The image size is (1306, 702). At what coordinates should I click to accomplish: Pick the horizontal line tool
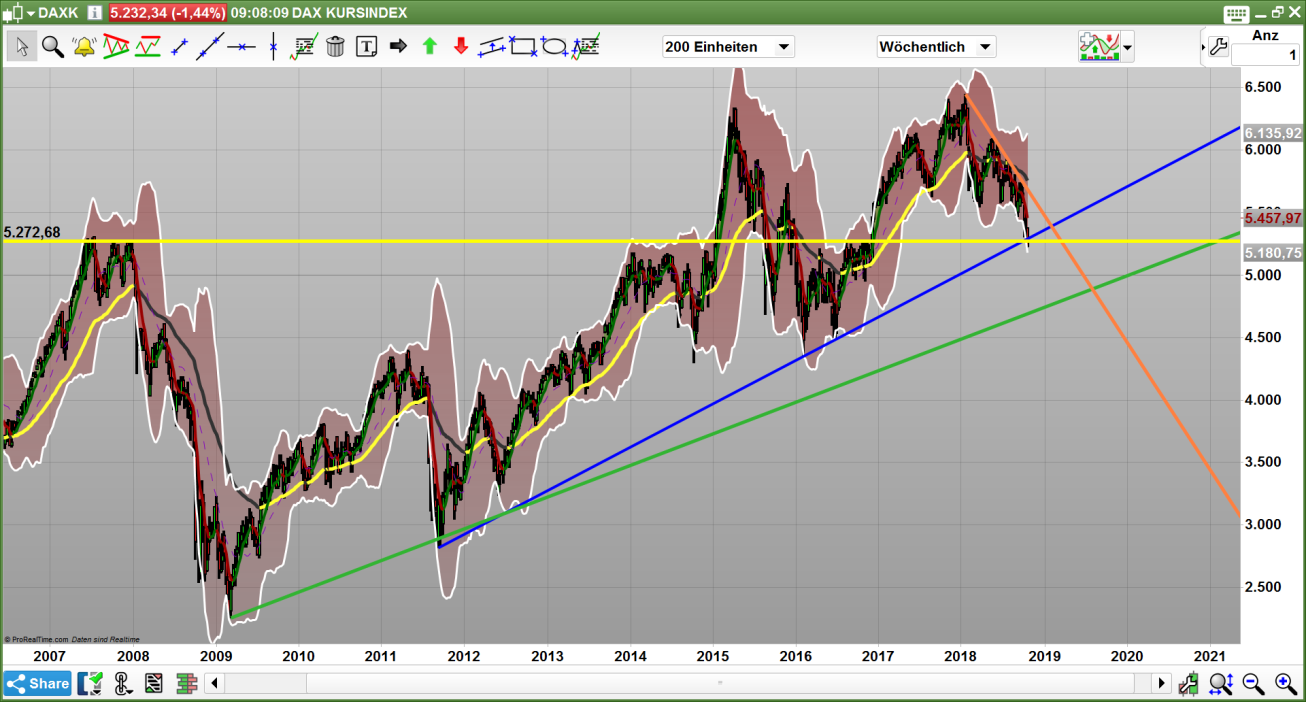(242, 46)
